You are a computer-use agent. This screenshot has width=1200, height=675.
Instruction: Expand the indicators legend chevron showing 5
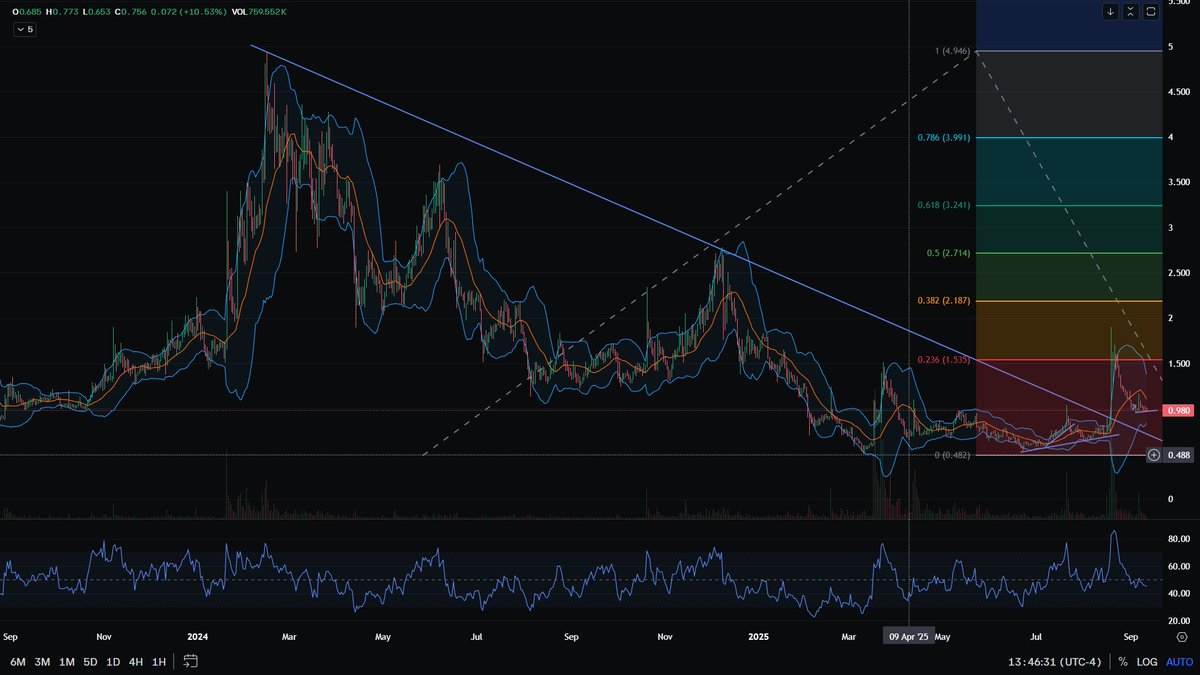point(25,30)
